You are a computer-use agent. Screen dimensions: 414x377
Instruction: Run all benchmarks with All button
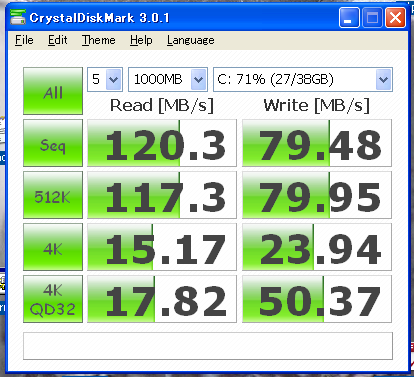pos(53,91)
